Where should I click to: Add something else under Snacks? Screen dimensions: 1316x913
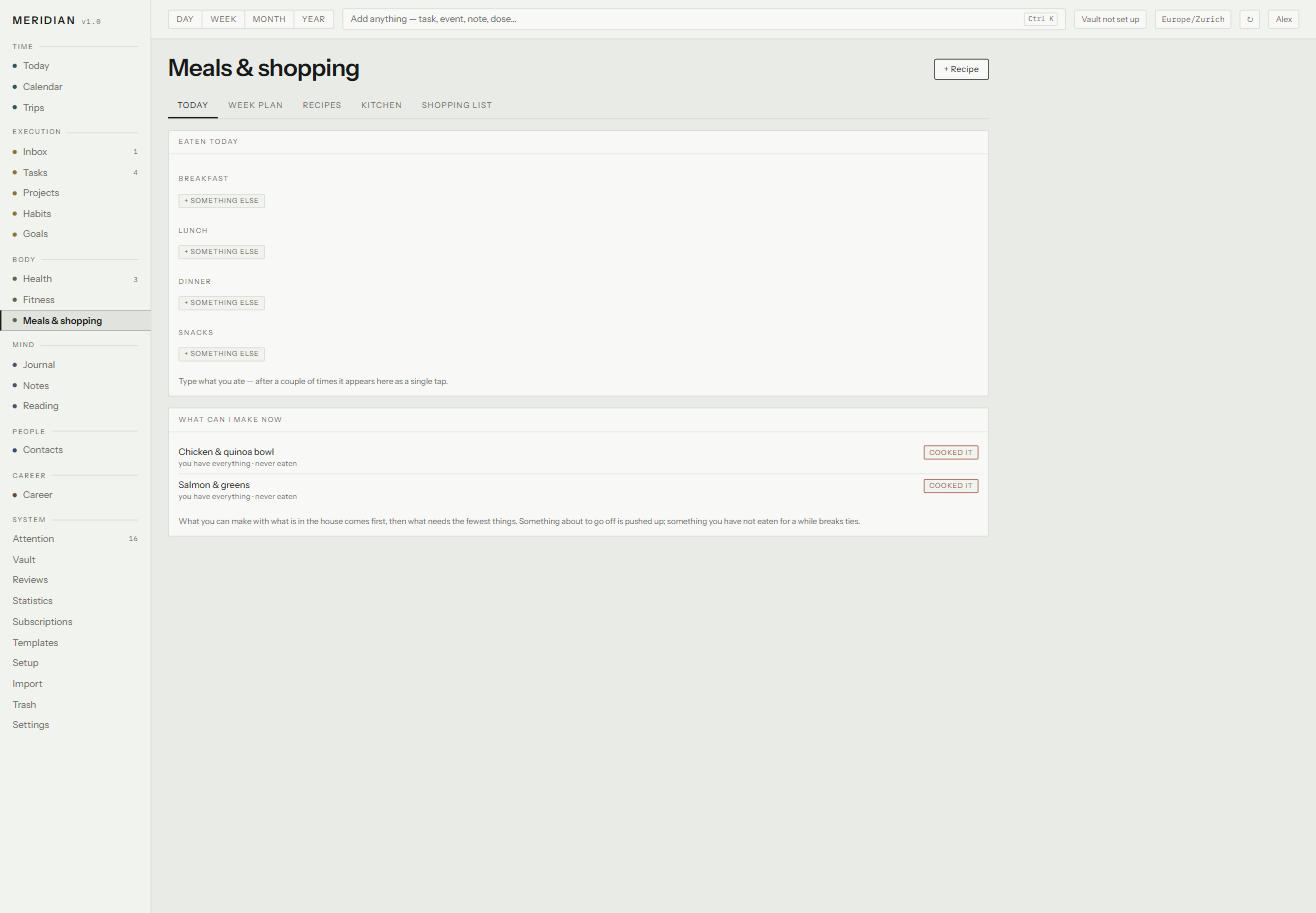pos(221,354)
